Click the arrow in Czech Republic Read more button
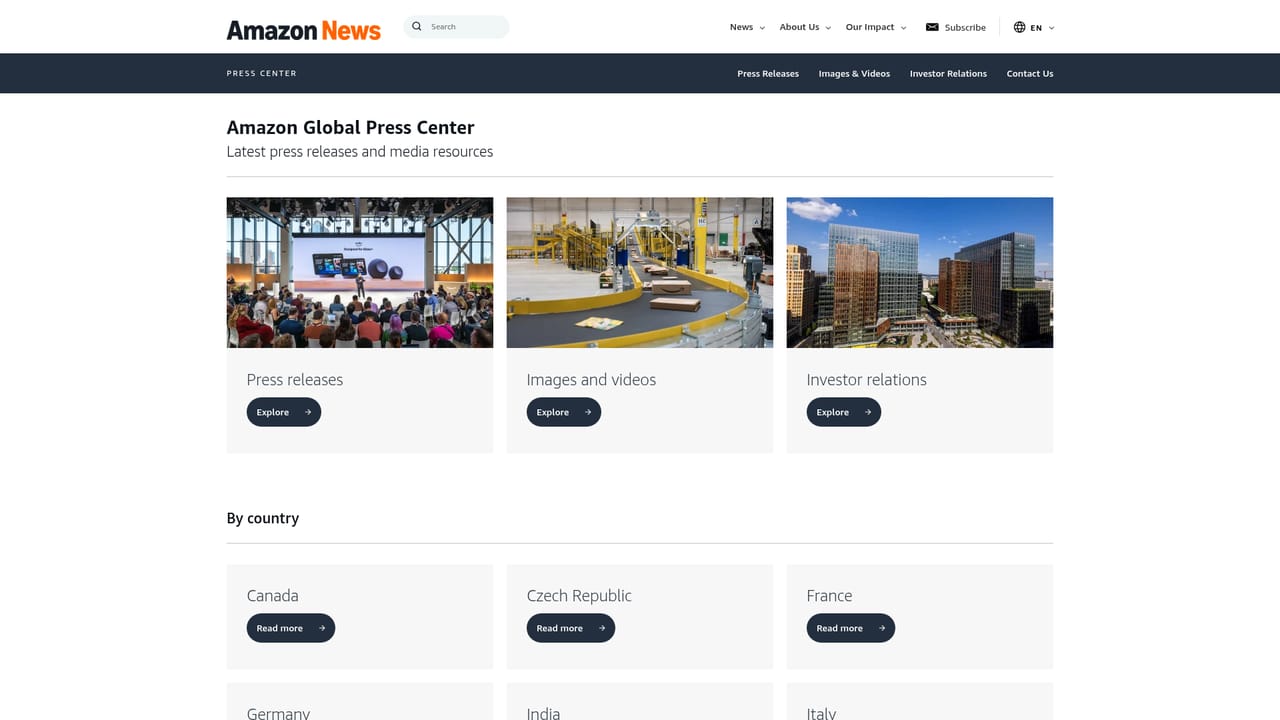Viewport: 1280px width, 720px height. click(x=602, y=628)
